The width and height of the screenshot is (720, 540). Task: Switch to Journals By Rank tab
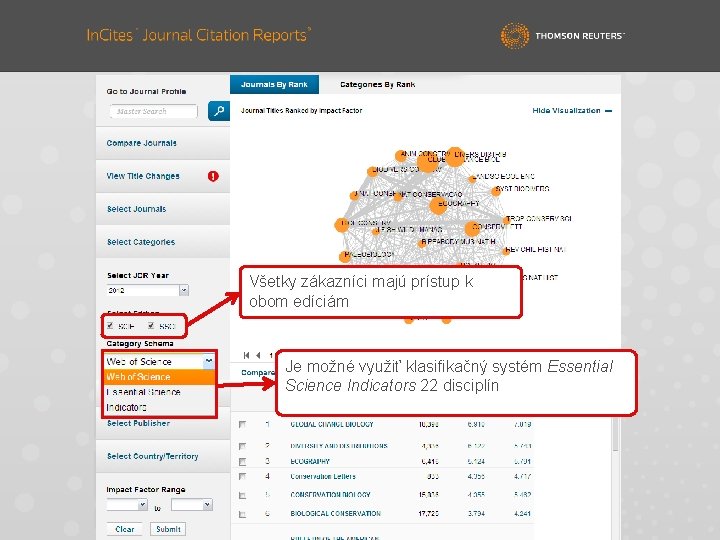coord(274,84)
